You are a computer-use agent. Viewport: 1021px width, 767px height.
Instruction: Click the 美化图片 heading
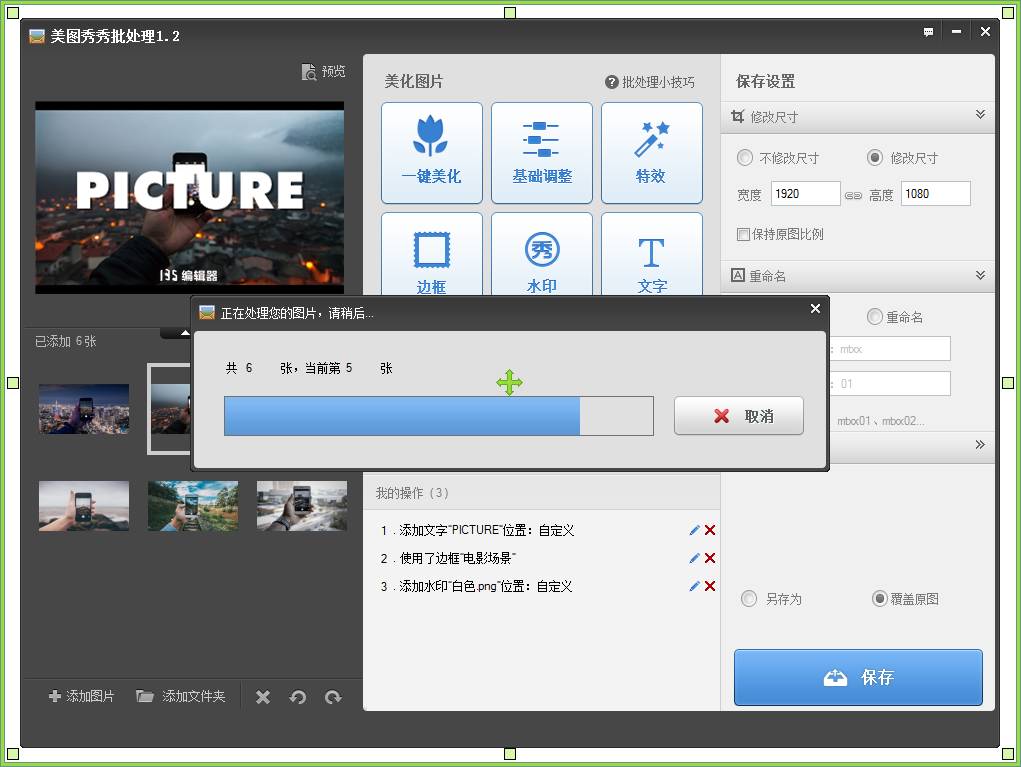coord(413,81)
